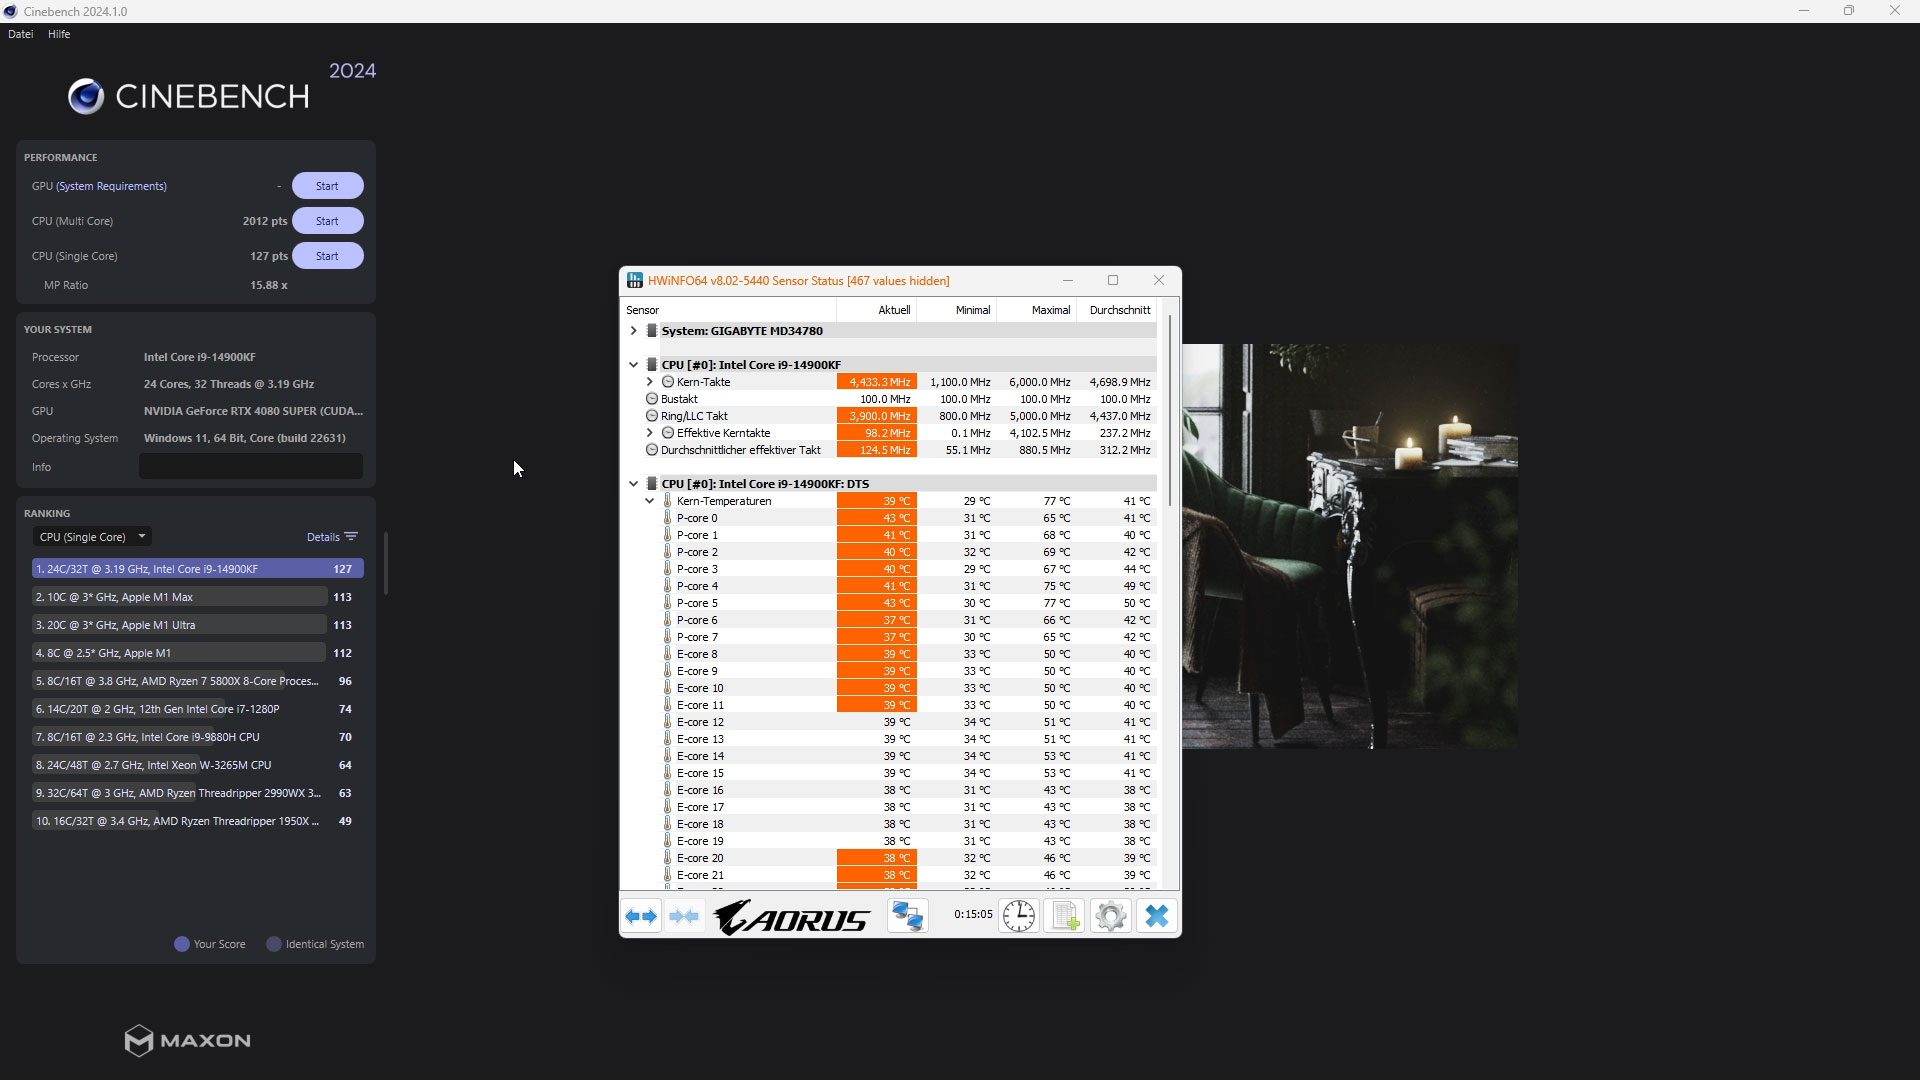Screen dimensions: 1920x1080
Task: Start logging with the sheet-plus icon
Action: coord(1064,916)
